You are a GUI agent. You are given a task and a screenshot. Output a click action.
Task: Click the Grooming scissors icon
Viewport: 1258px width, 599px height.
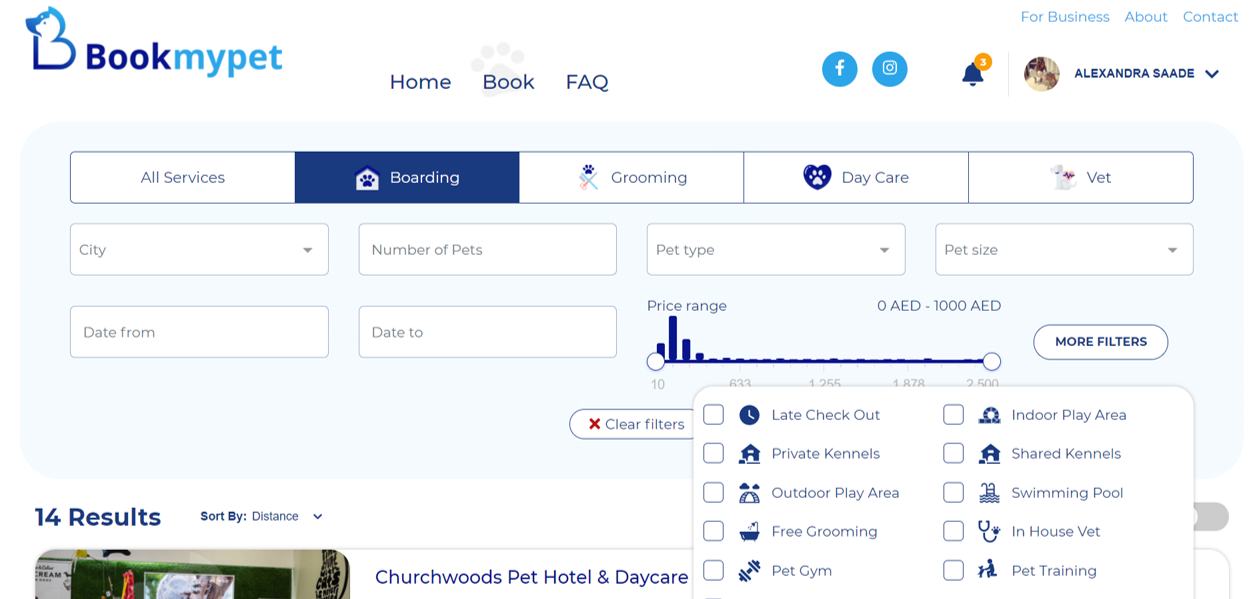pos(589,178)
